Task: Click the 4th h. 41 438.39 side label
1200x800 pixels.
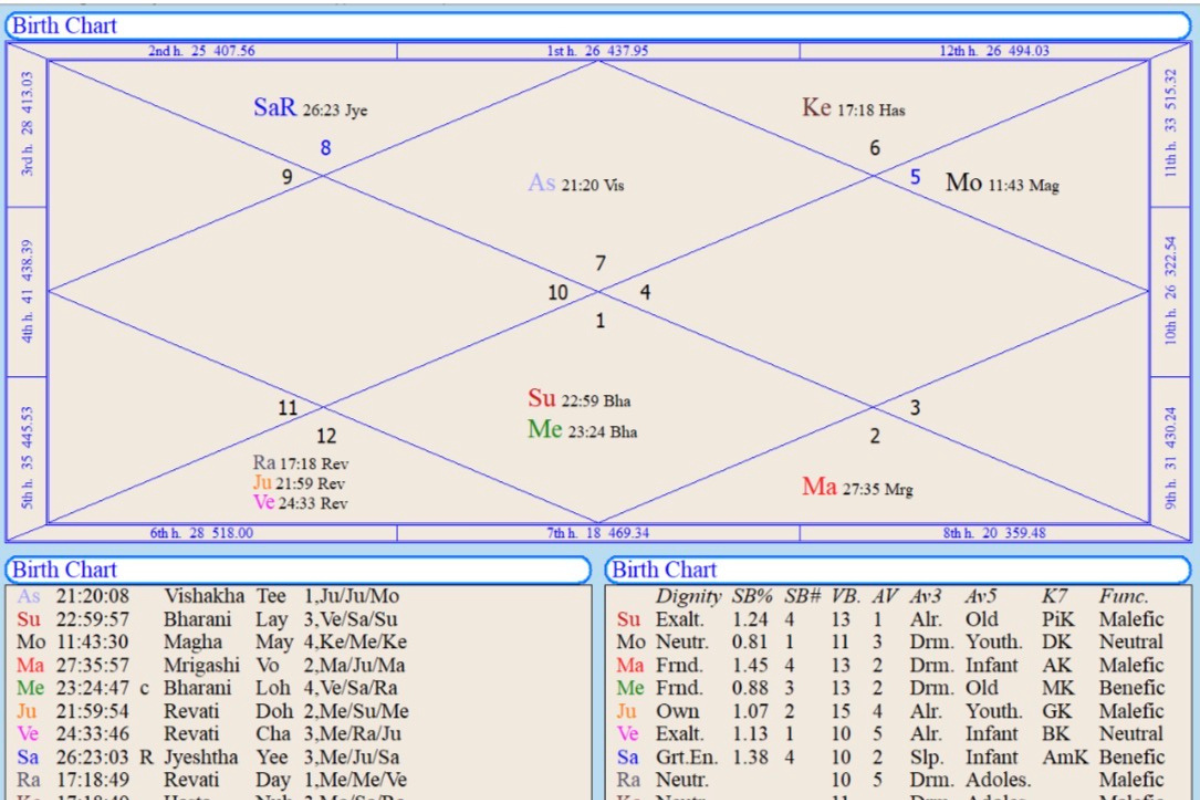Action: (27, 291)
